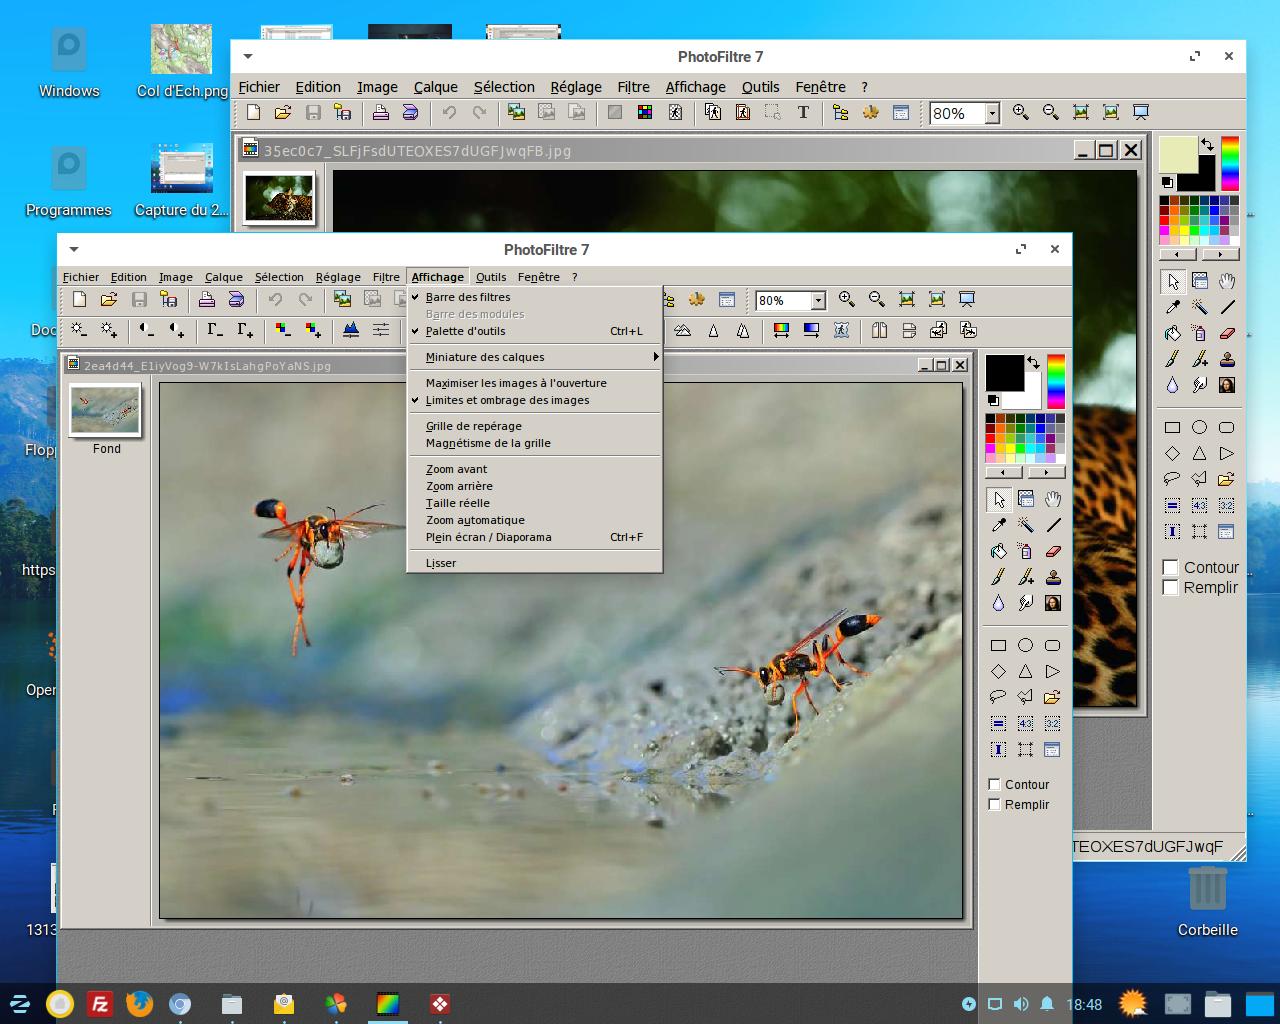Check the Remplir option in front palette
This screenshot has width=1280, height=1024.
click(x=995, y=804)
